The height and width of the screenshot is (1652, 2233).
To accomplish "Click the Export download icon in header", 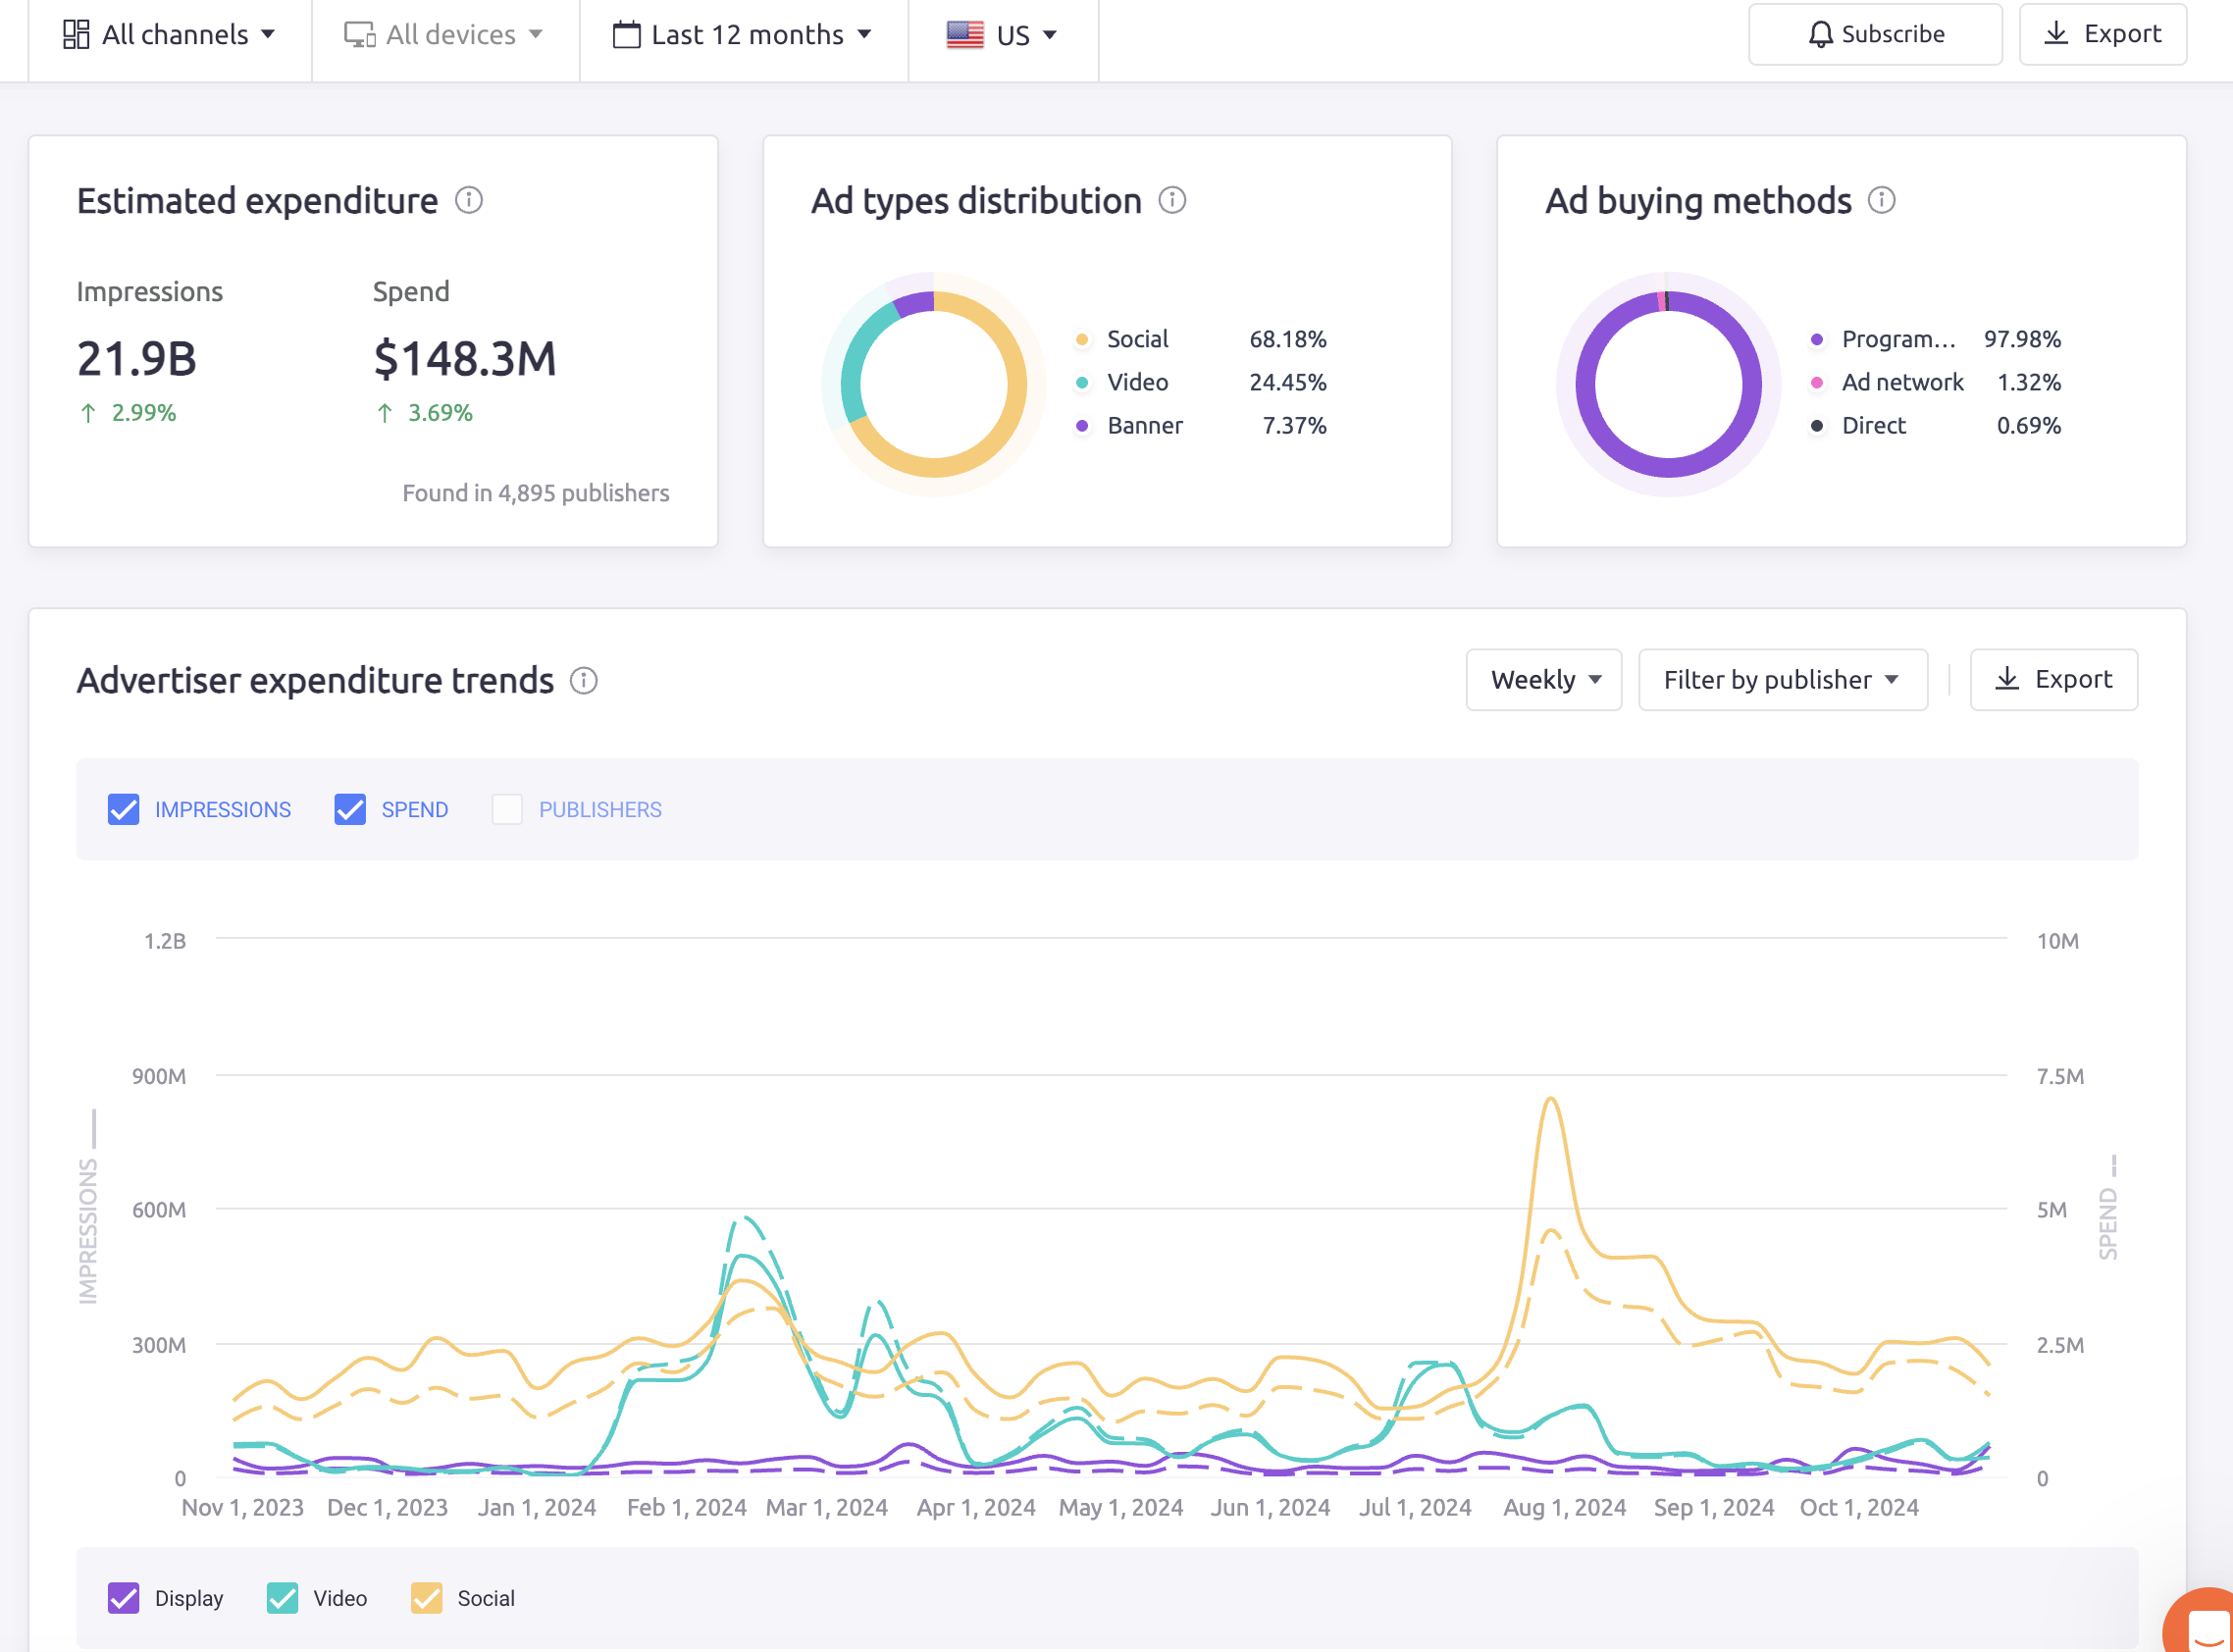I will [2056, 33].
